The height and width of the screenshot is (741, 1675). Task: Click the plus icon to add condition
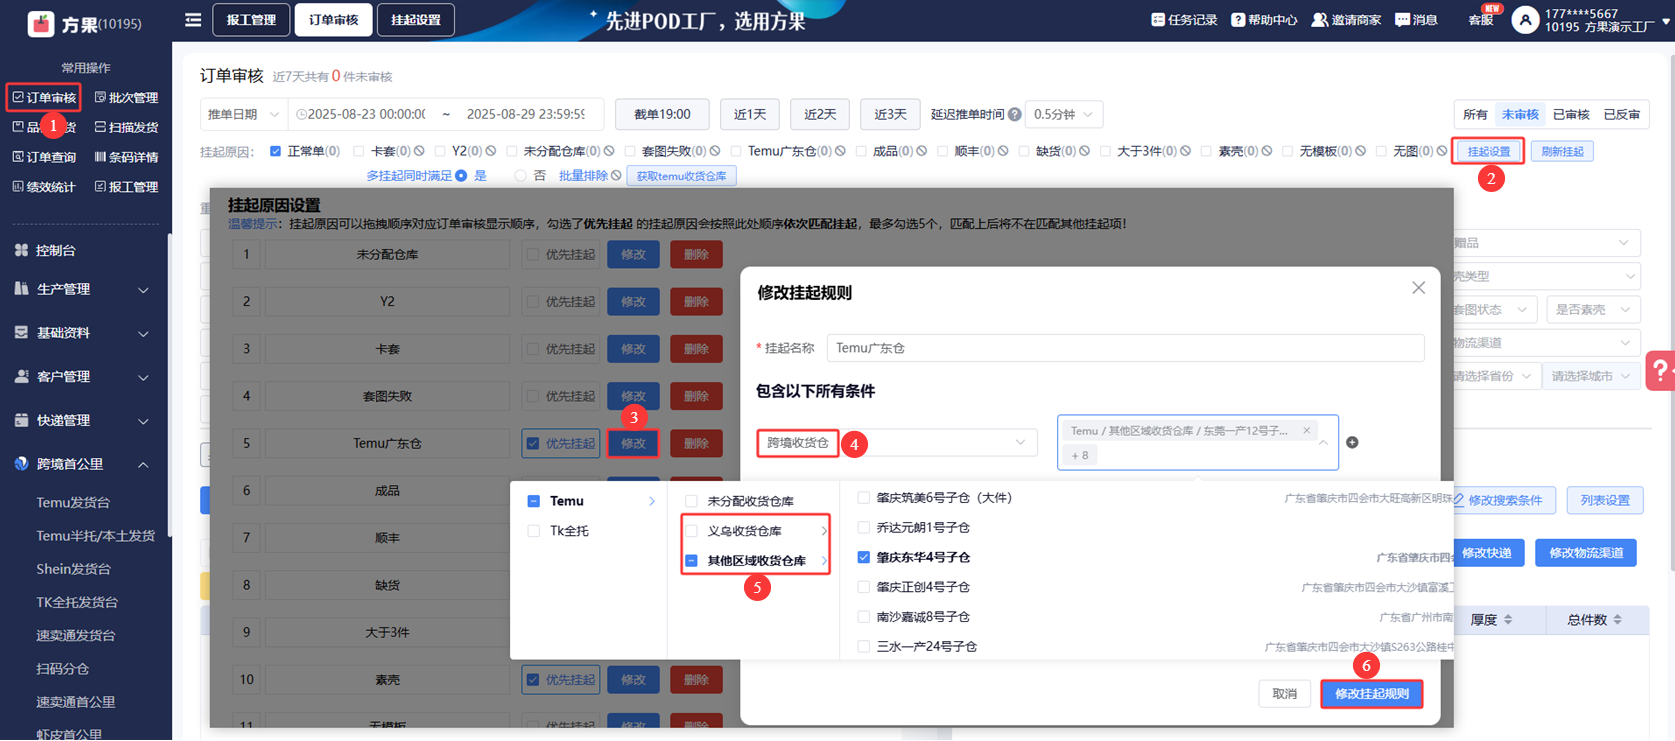(x=1352, y=443)
